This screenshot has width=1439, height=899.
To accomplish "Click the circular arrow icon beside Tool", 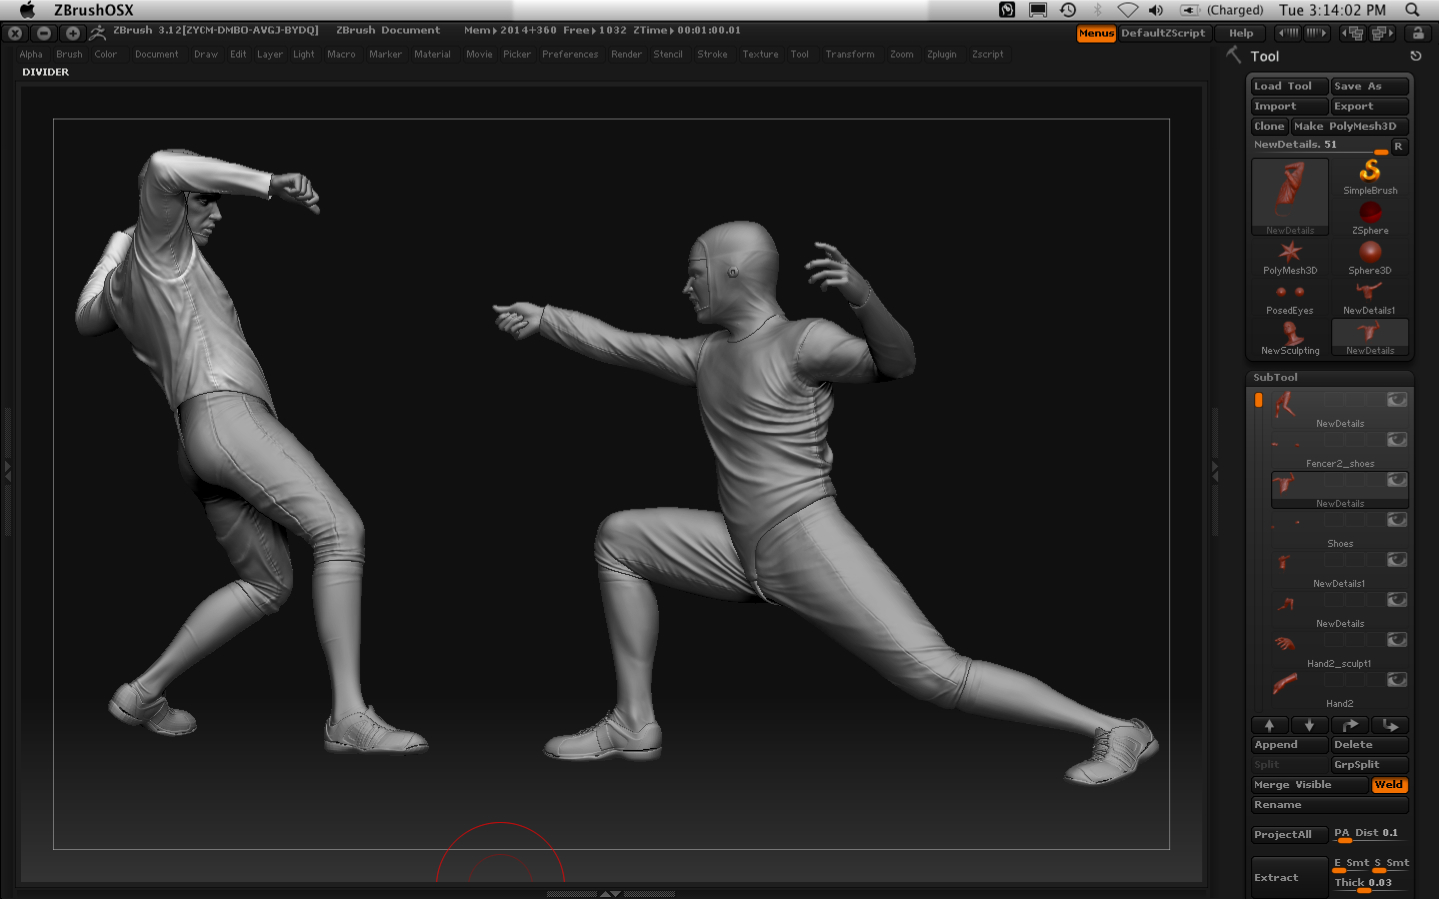I will pos(1415,56).
